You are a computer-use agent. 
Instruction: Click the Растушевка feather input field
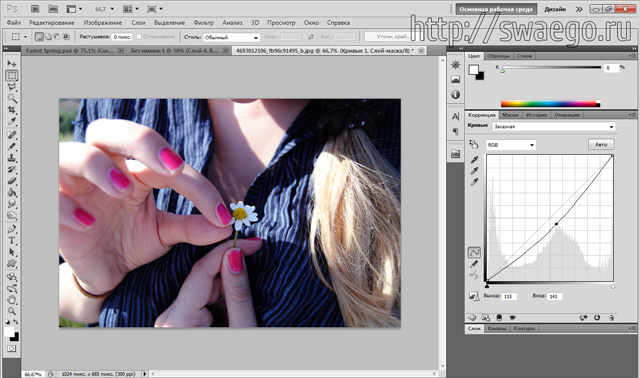pos(122,37)
